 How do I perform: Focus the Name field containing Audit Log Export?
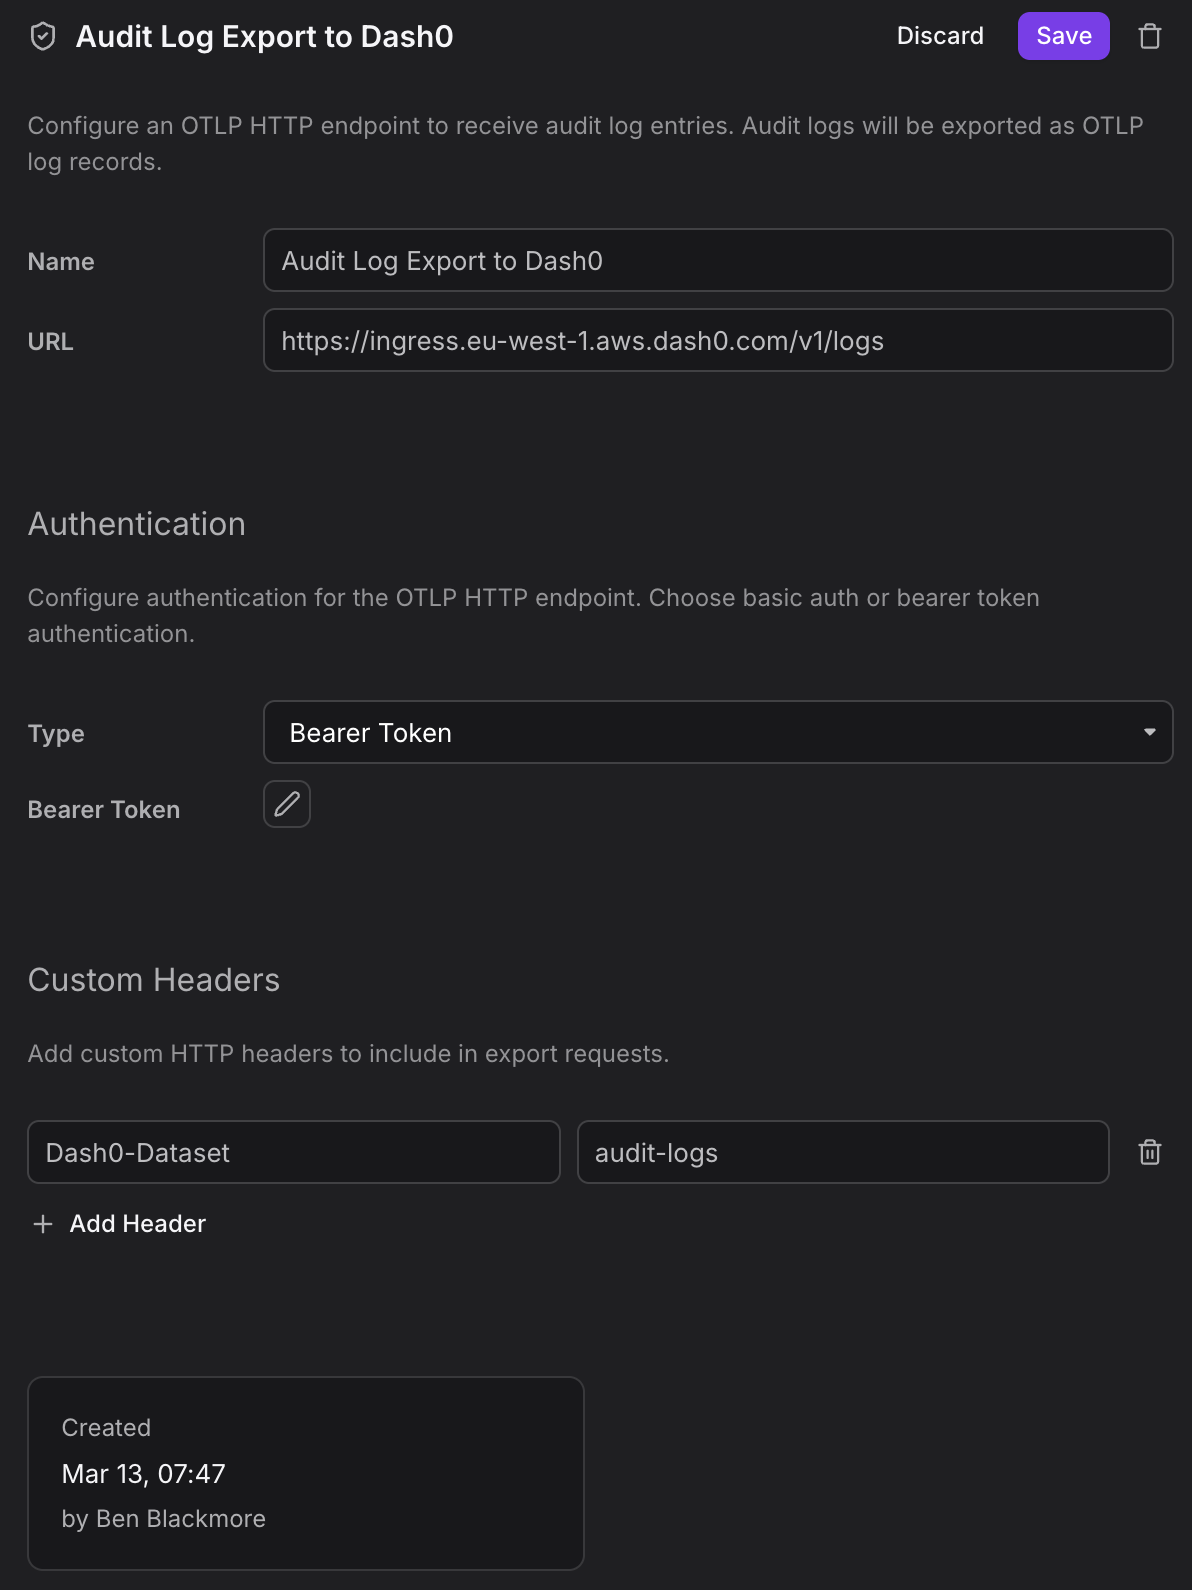(x=717, y=260)
